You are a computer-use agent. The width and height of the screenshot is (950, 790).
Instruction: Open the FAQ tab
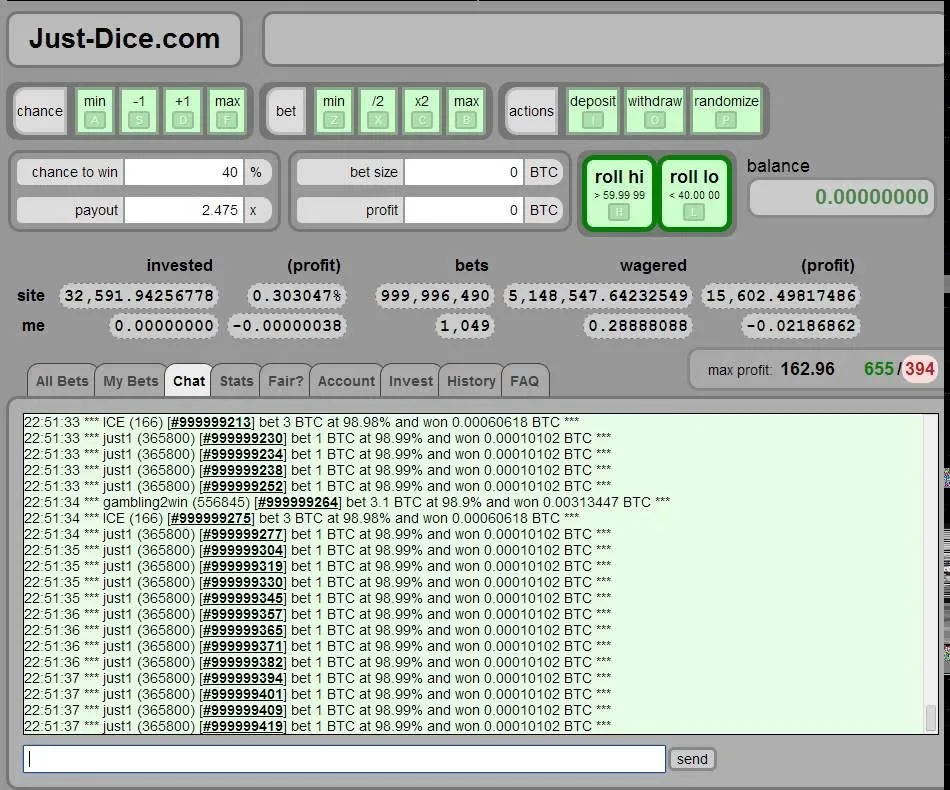coord(525,381)
